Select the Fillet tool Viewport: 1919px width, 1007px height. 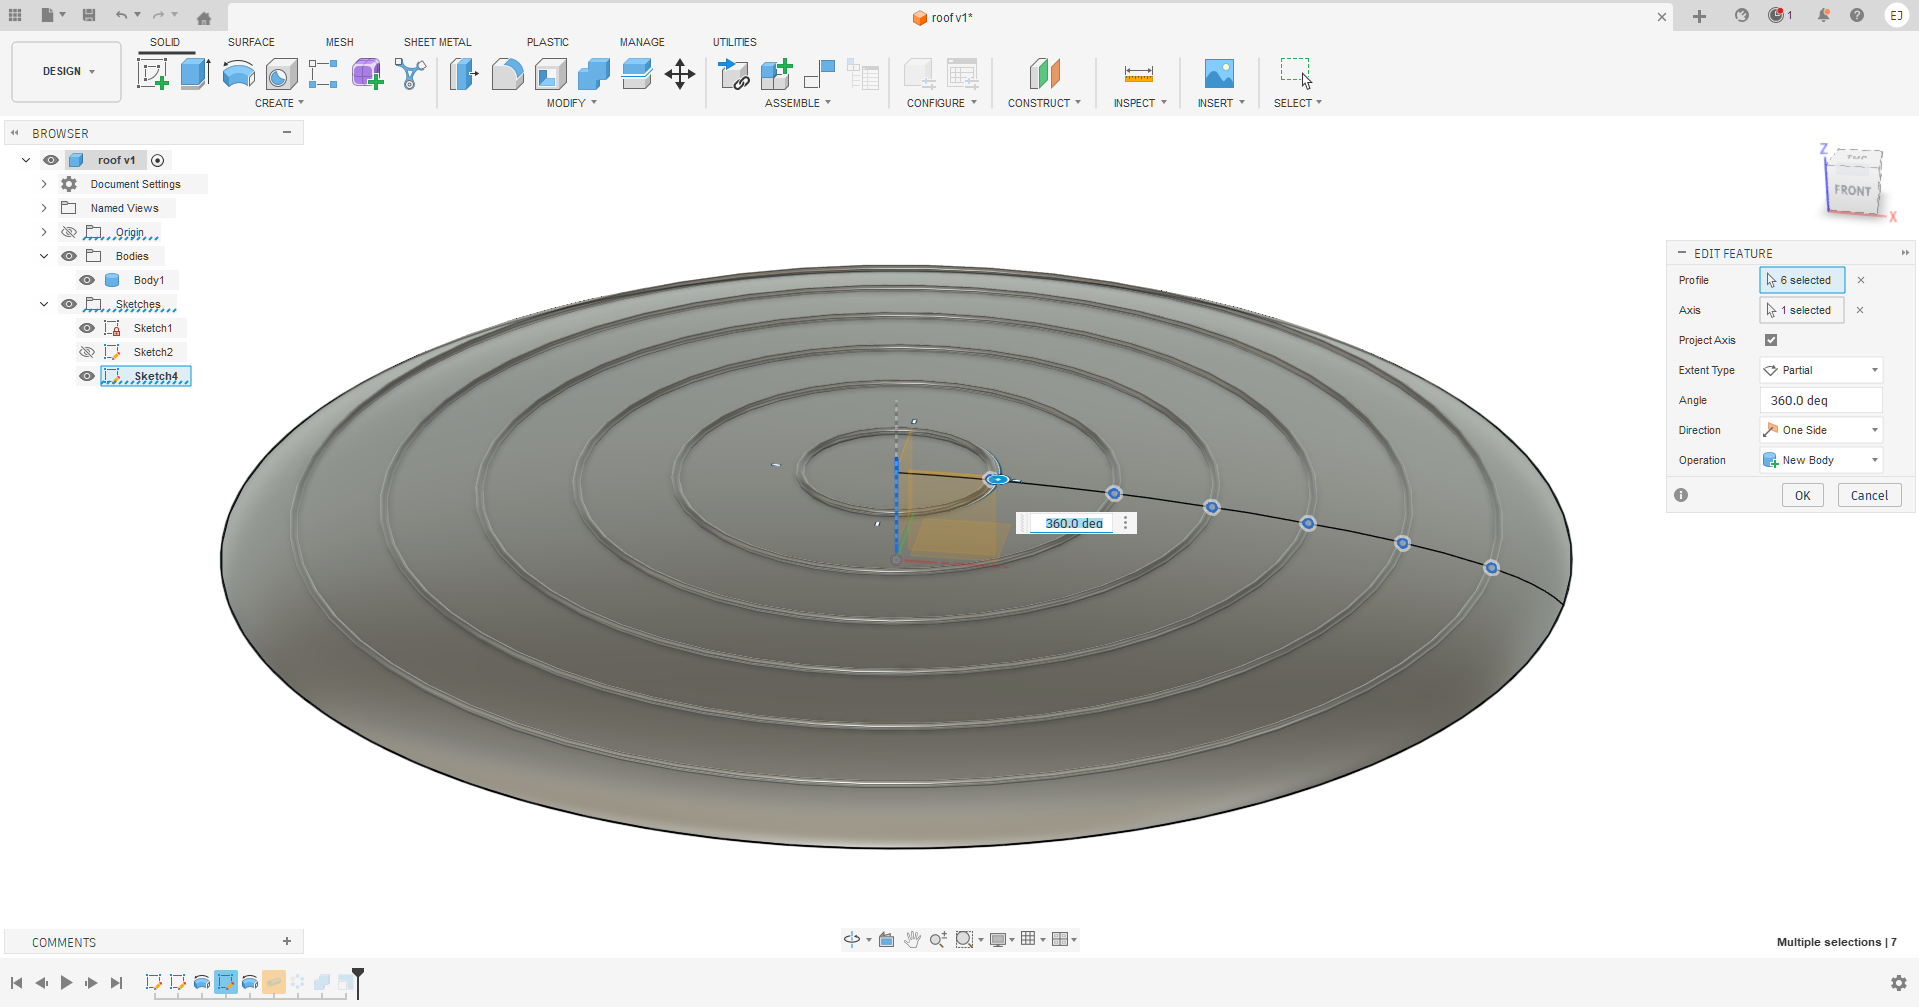(x=507, y=74)
